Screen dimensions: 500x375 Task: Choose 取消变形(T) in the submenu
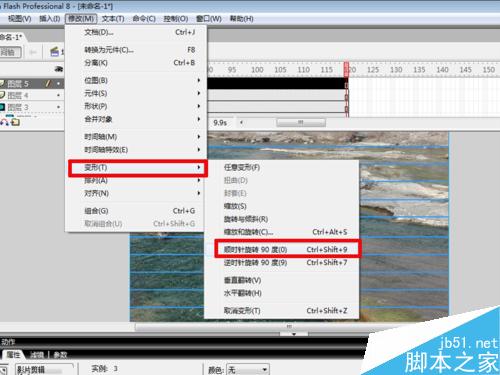pos(282,311)
